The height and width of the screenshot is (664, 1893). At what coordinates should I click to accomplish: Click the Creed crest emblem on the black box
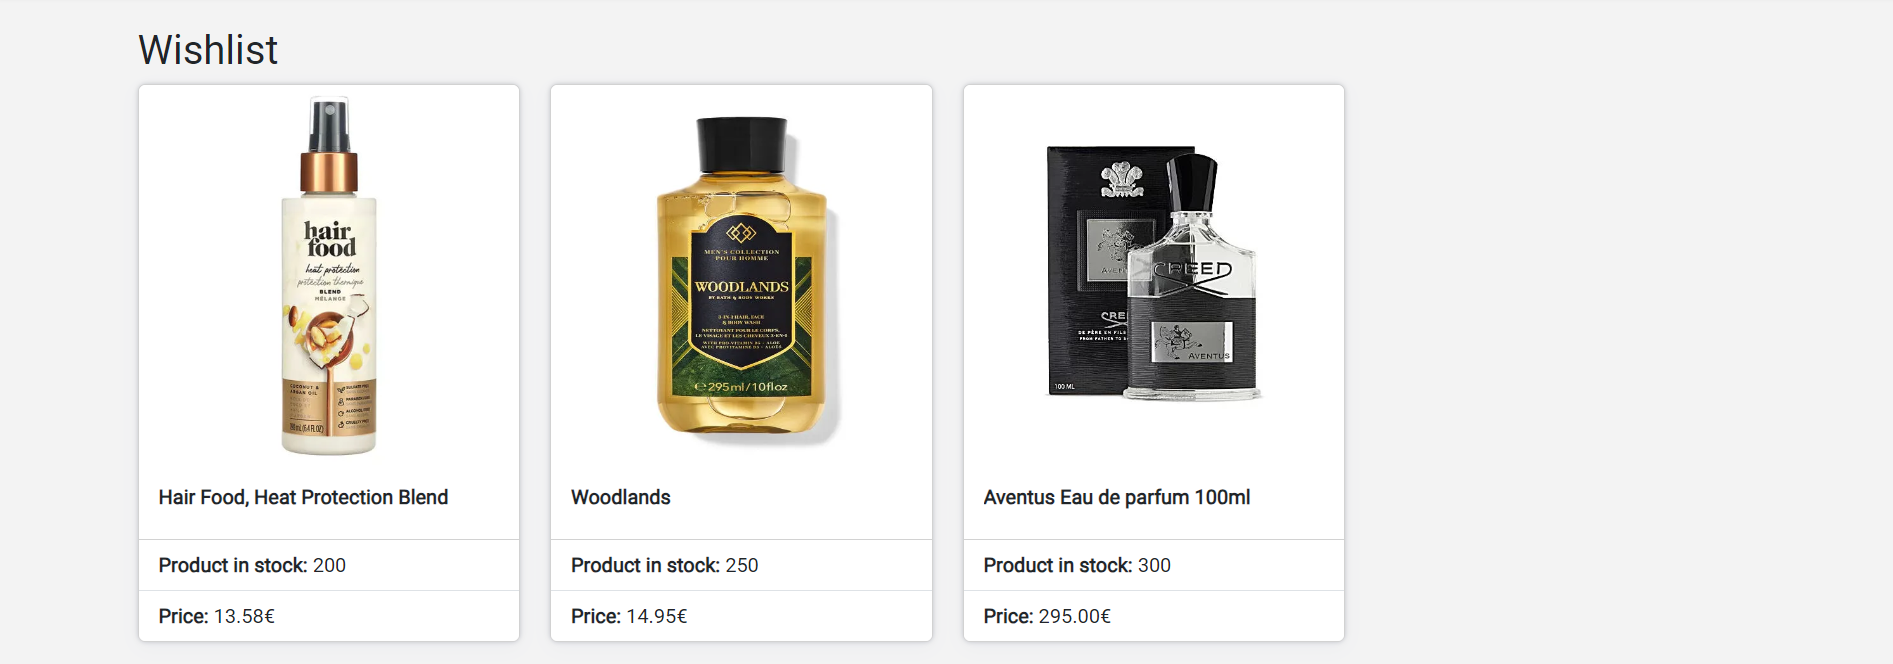point(1122,181)
